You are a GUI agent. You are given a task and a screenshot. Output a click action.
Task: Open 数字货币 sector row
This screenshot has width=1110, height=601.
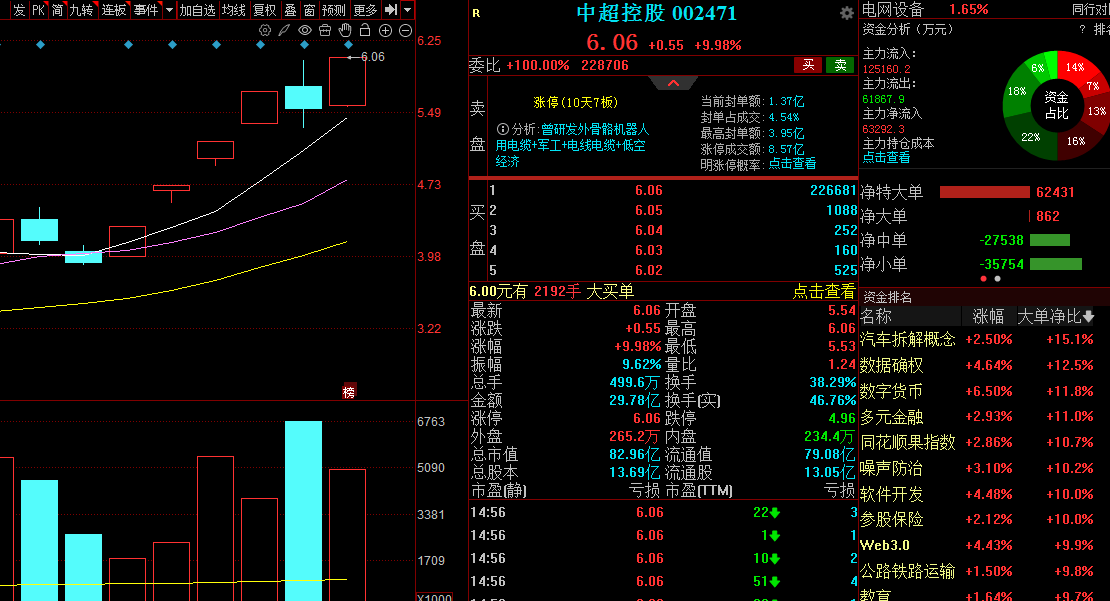click(984, 391)
